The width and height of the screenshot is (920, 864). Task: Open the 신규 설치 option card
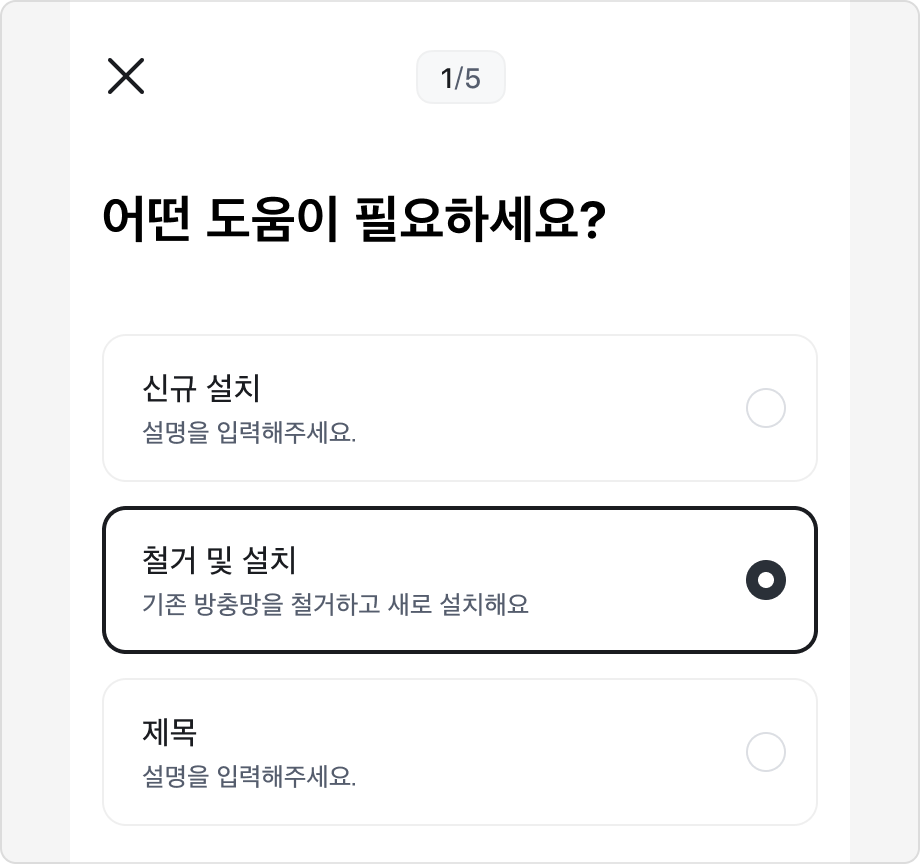tap(459, 408)
